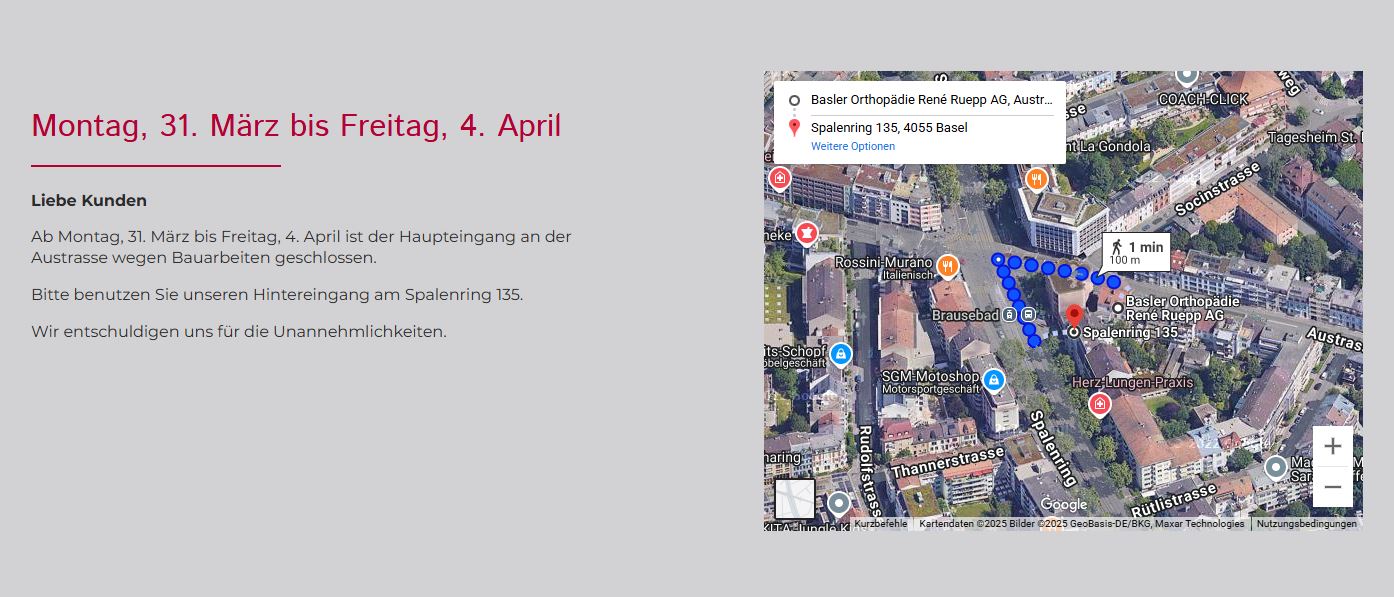Click the Spalenring 135, 4055 Basel destination text

[x=889, y=128]
